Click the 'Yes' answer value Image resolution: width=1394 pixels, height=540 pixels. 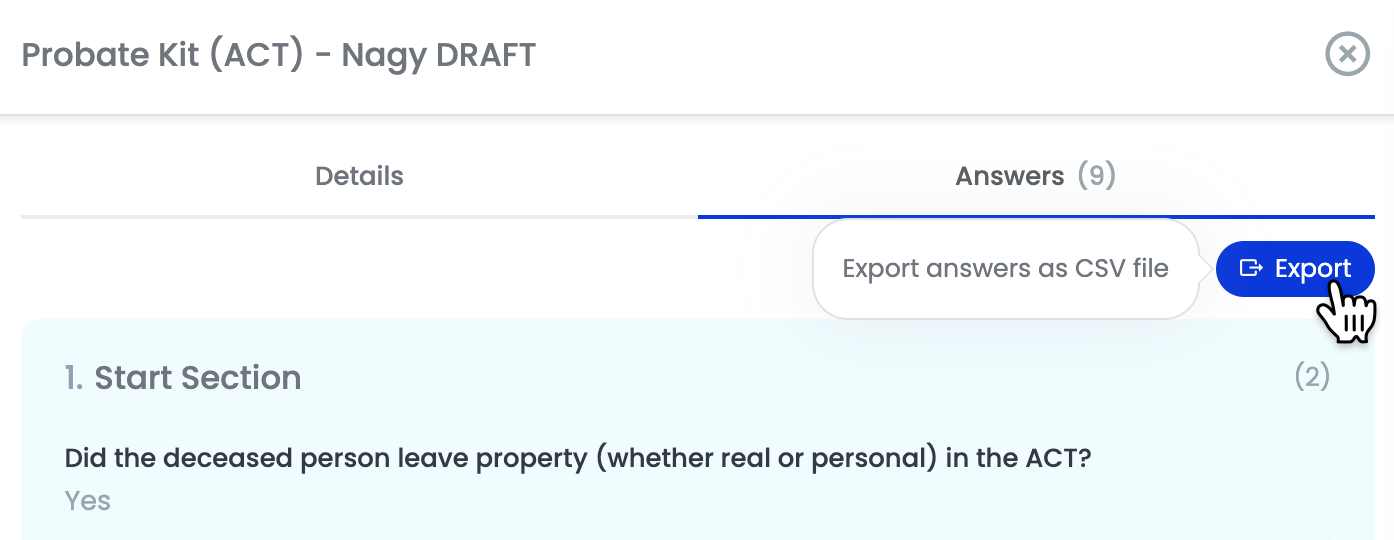point(88,500)
